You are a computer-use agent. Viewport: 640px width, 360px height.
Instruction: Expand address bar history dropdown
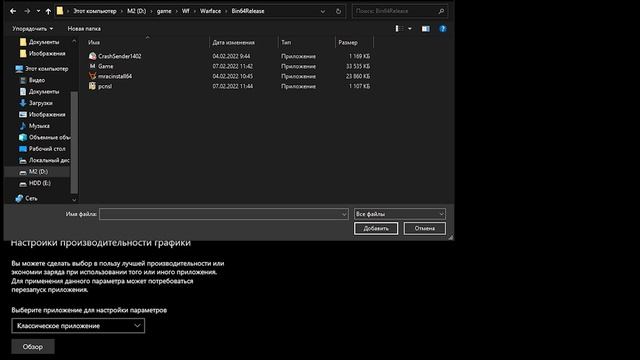323,11
